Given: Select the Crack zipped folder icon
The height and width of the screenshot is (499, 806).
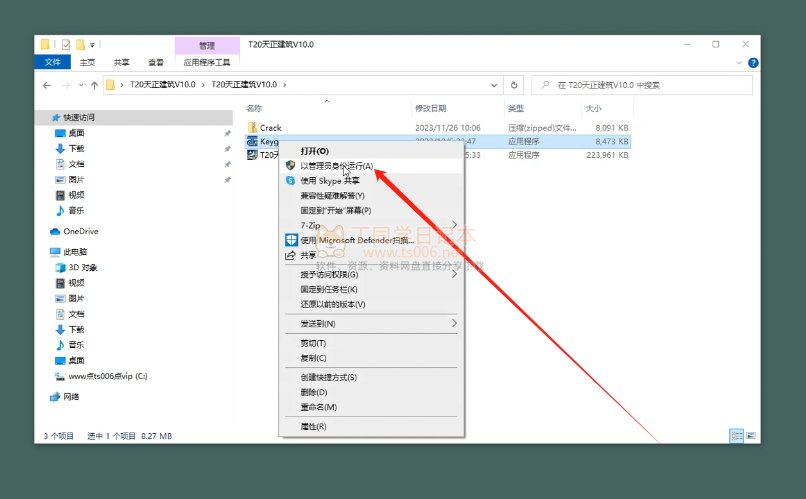Looking at the screenshot, I should 252,127.
